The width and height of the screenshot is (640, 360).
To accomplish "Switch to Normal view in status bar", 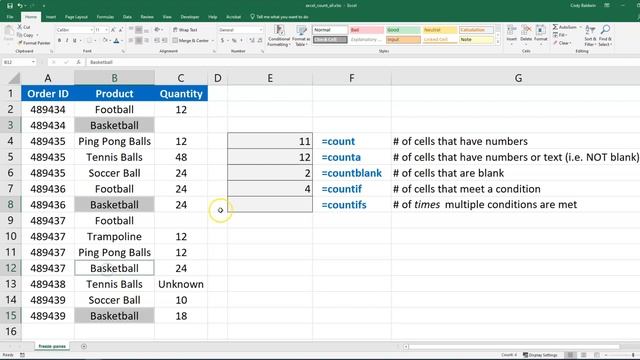I will tap(571, 355).
